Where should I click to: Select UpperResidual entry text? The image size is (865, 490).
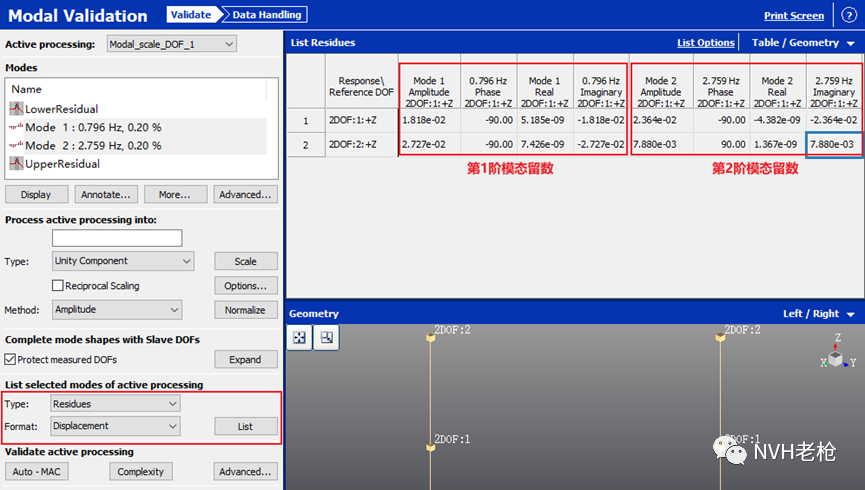coord(62,163)
